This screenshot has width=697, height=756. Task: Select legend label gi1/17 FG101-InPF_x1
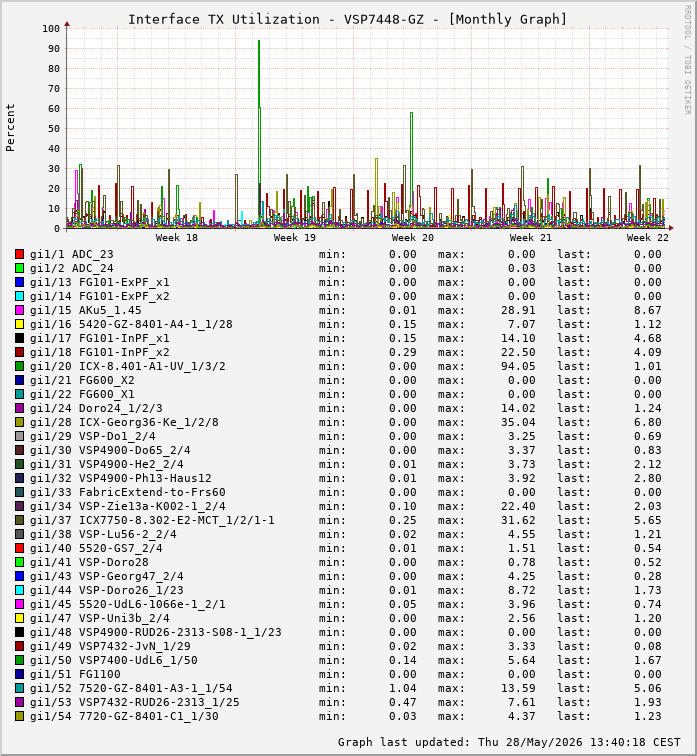pos(99,338)
